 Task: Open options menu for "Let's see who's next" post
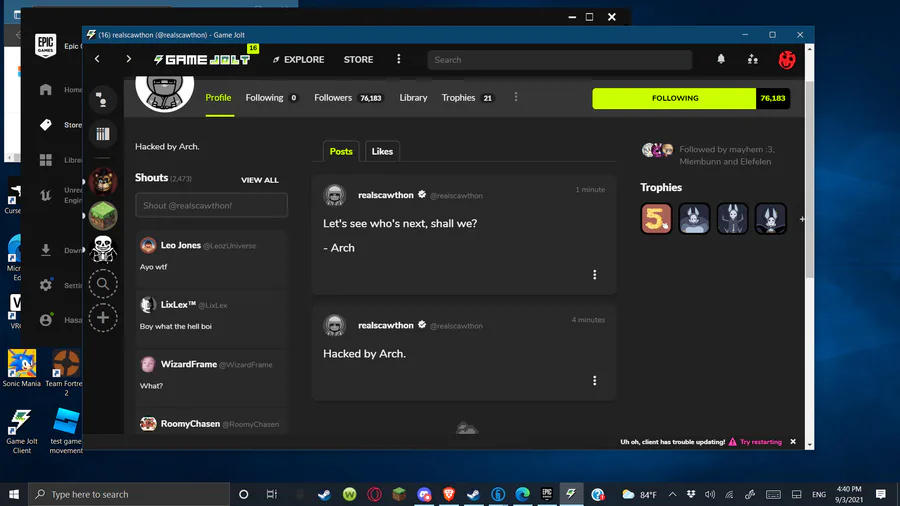pos(595,275)
